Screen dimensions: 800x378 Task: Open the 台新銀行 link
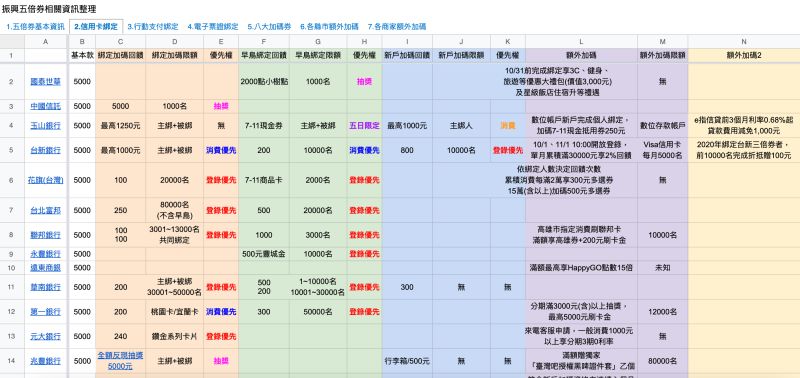45,150
